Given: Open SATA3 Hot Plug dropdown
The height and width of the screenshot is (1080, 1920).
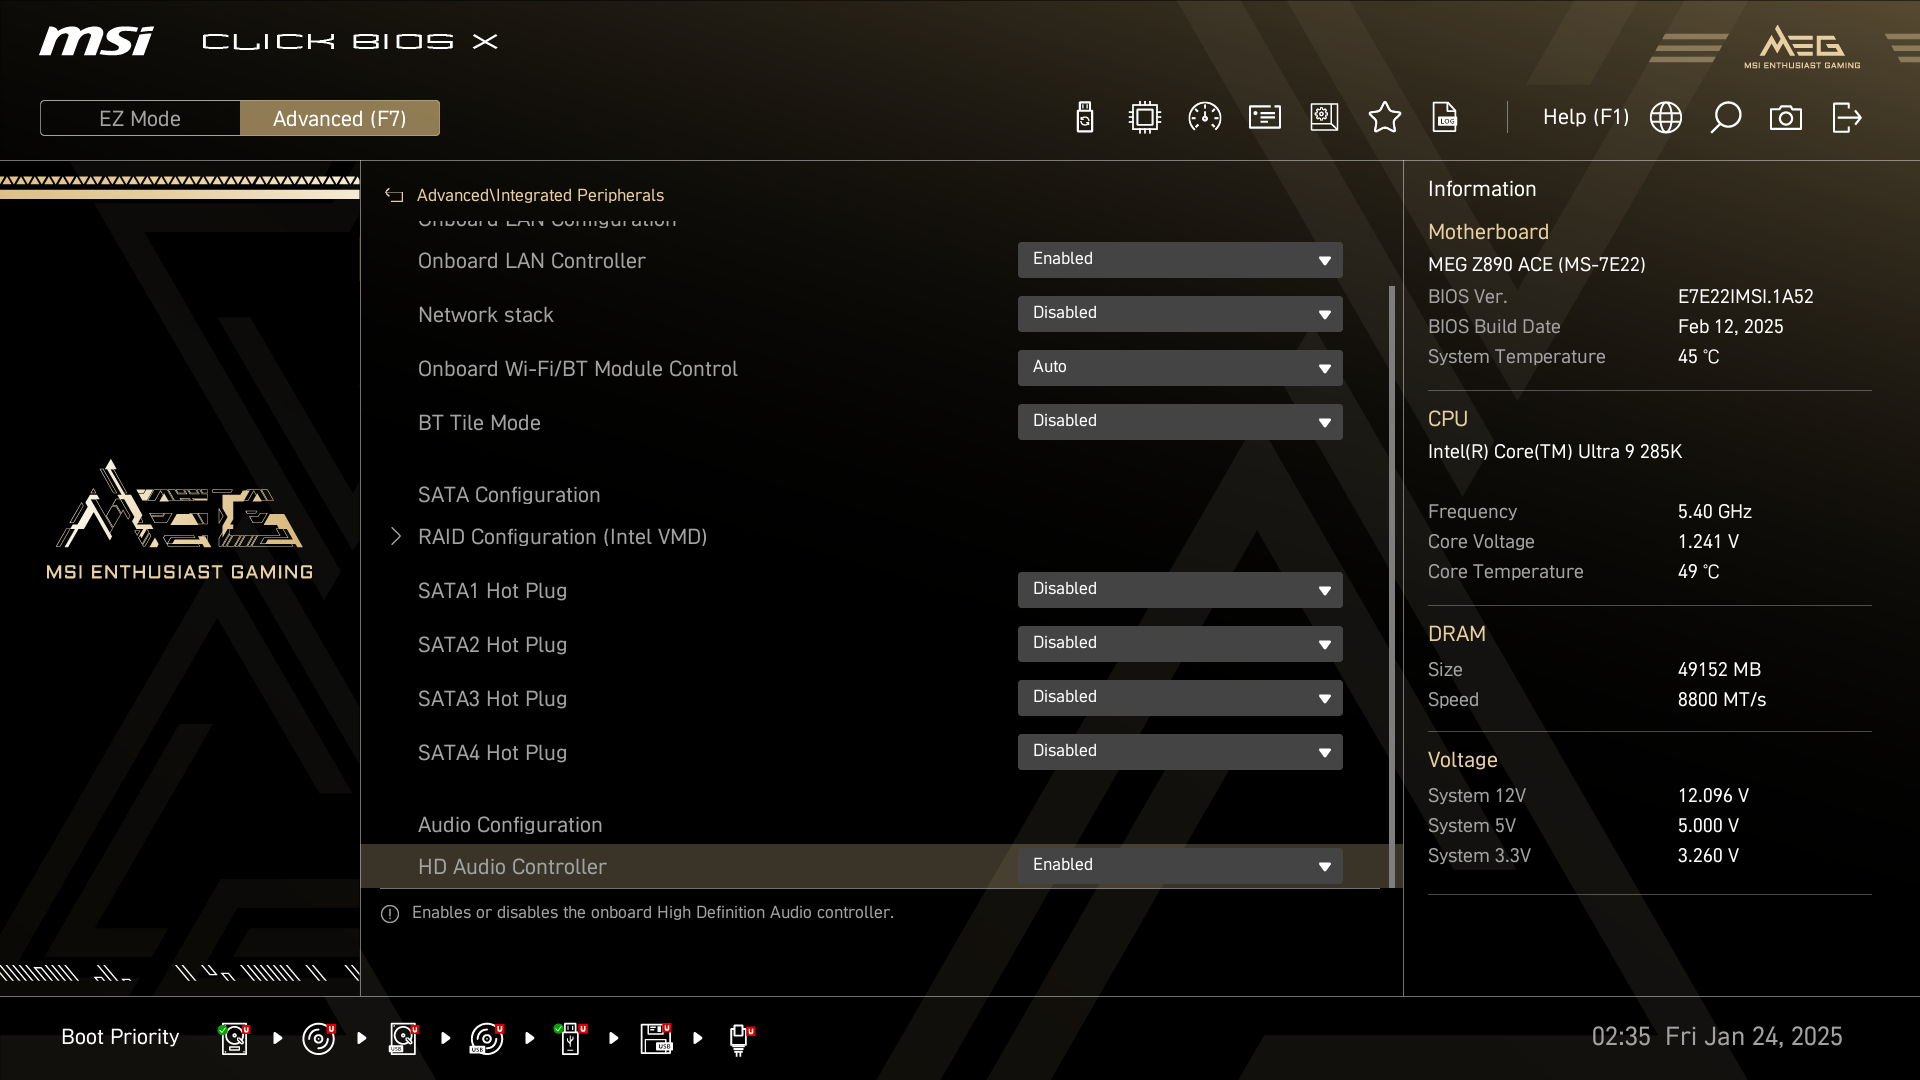Looking at the screenshot, I should [x=1180, y=698].
